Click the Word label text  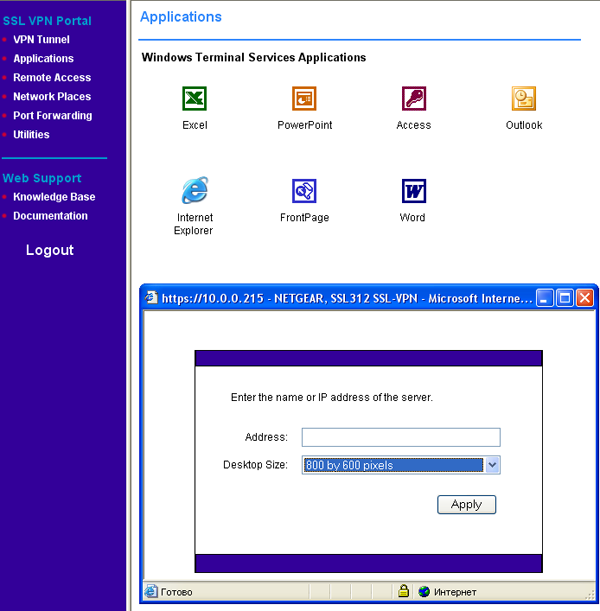pos(412,217)
